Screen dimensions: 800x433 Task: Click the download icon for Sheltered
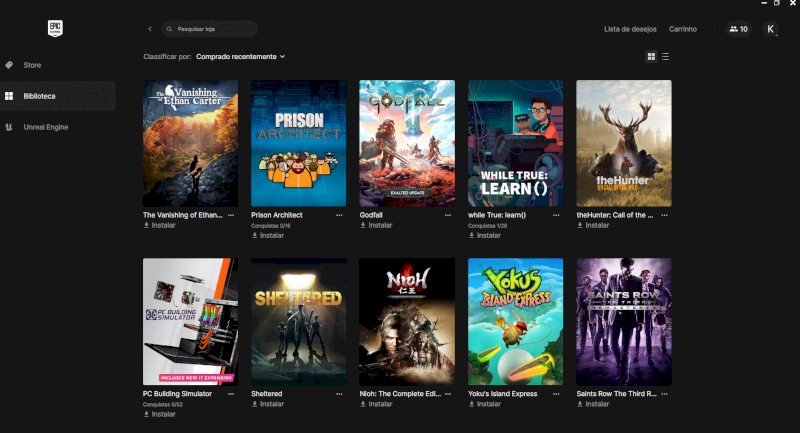[x=255, y=404]
